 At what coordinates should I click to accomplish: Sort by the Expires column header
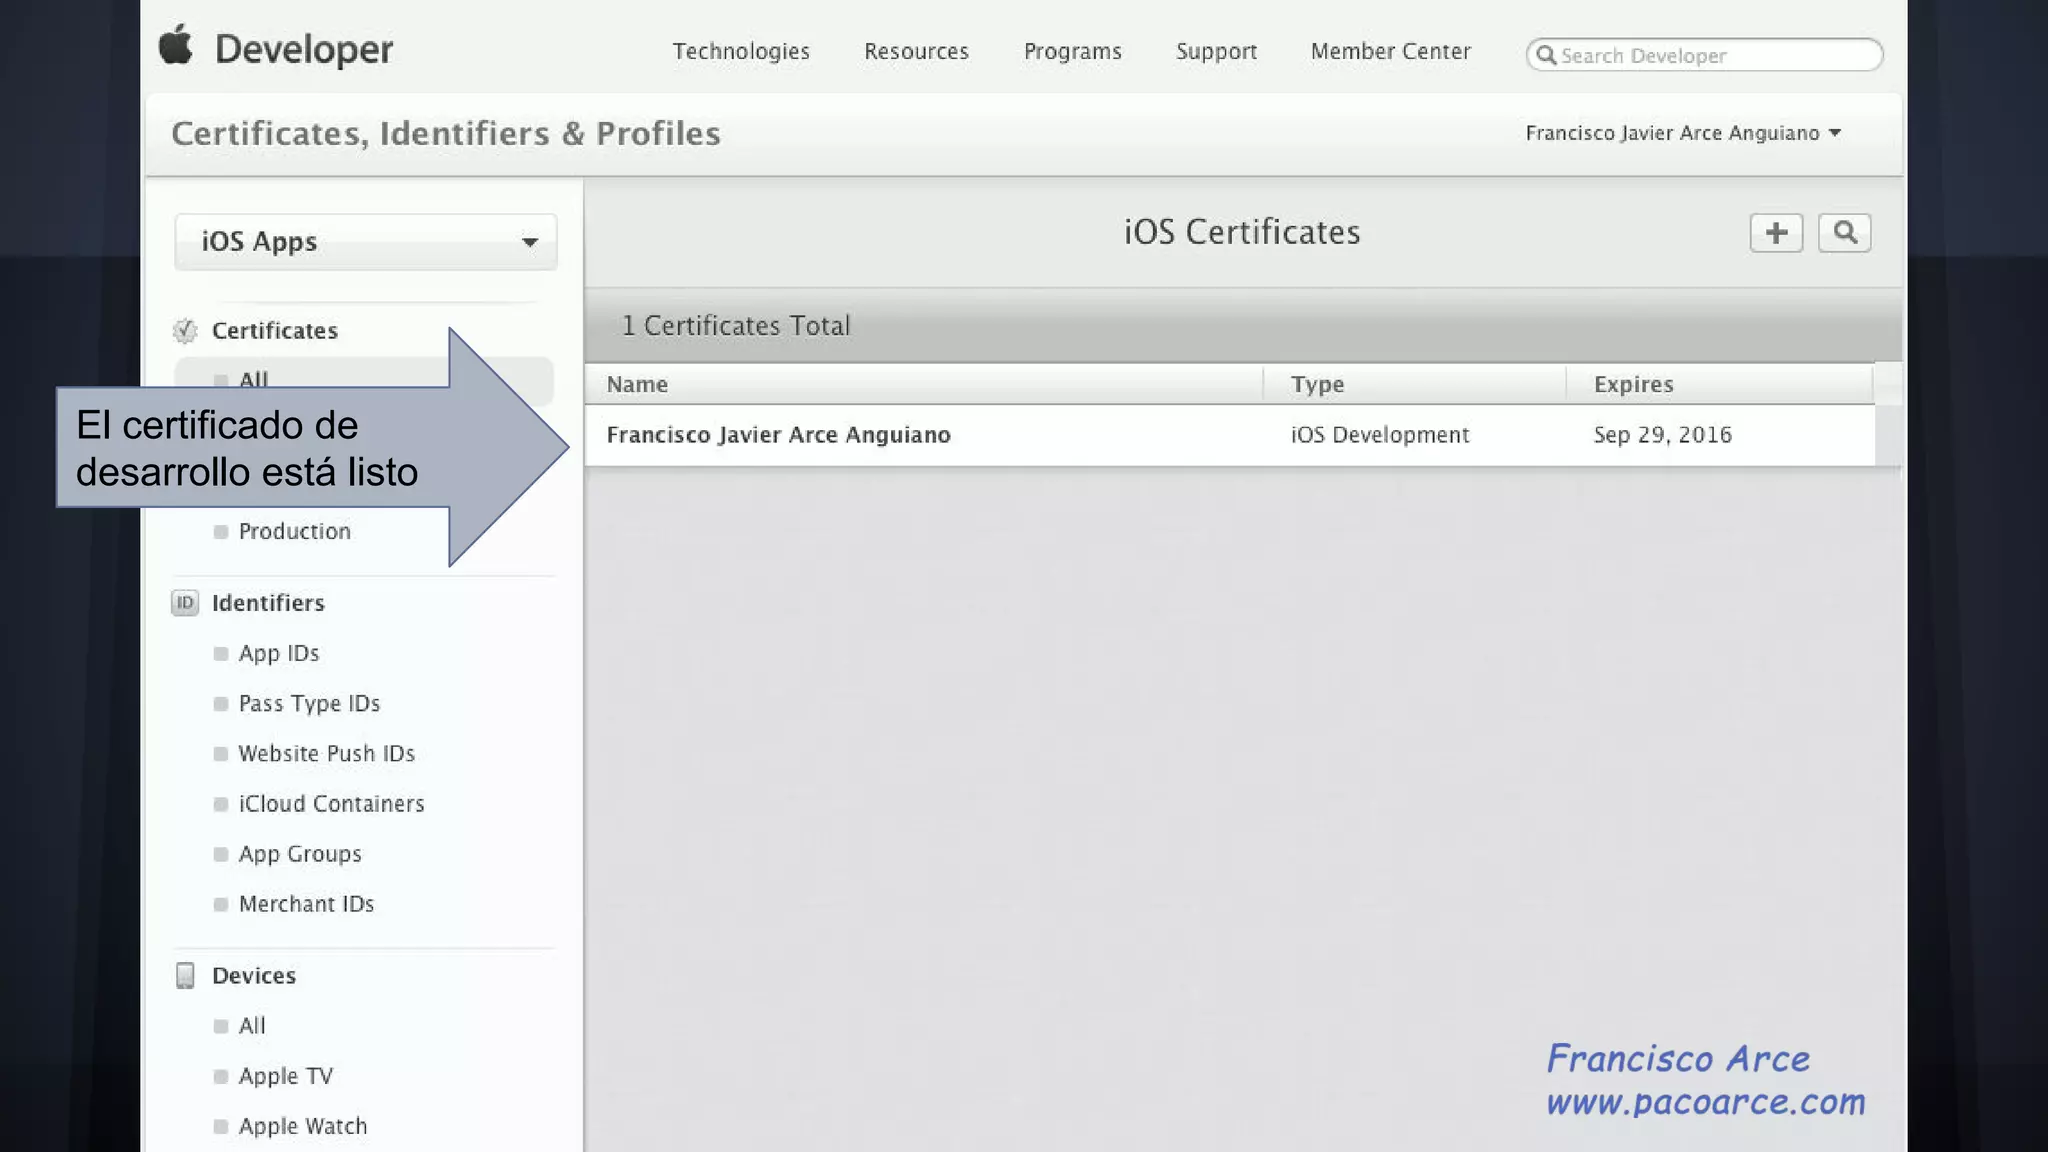click(1720, 384)
